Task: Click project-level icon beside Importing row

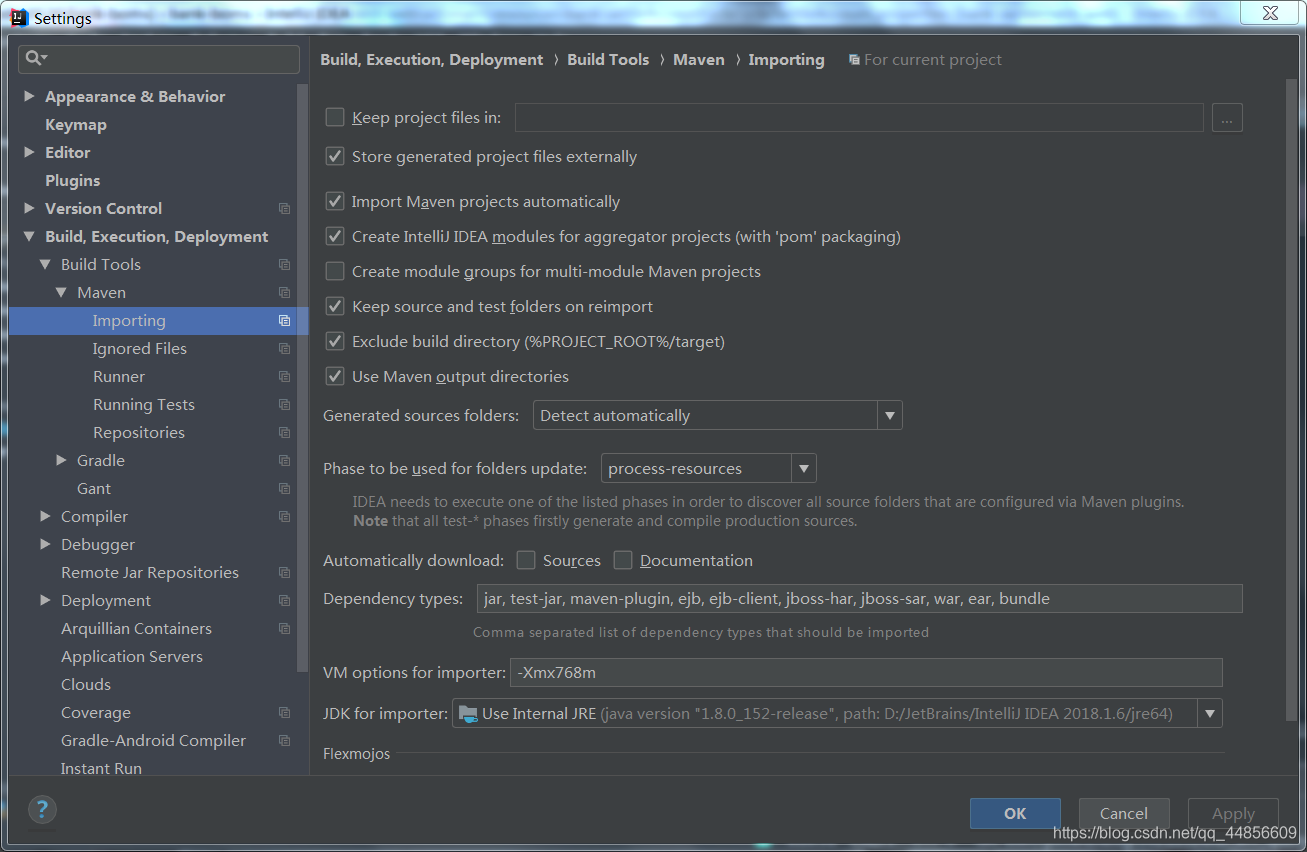Action: tap(284, 321)
